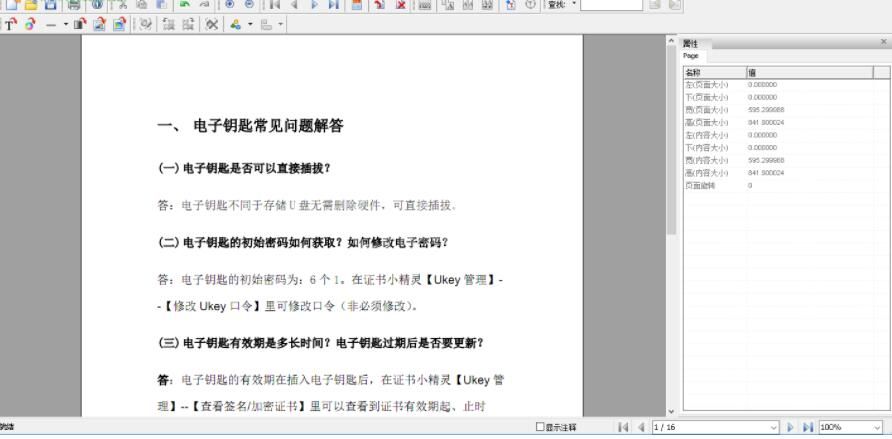Select the color circle tool icon
This screenshot has width=892, height=439.
[30, 24]
